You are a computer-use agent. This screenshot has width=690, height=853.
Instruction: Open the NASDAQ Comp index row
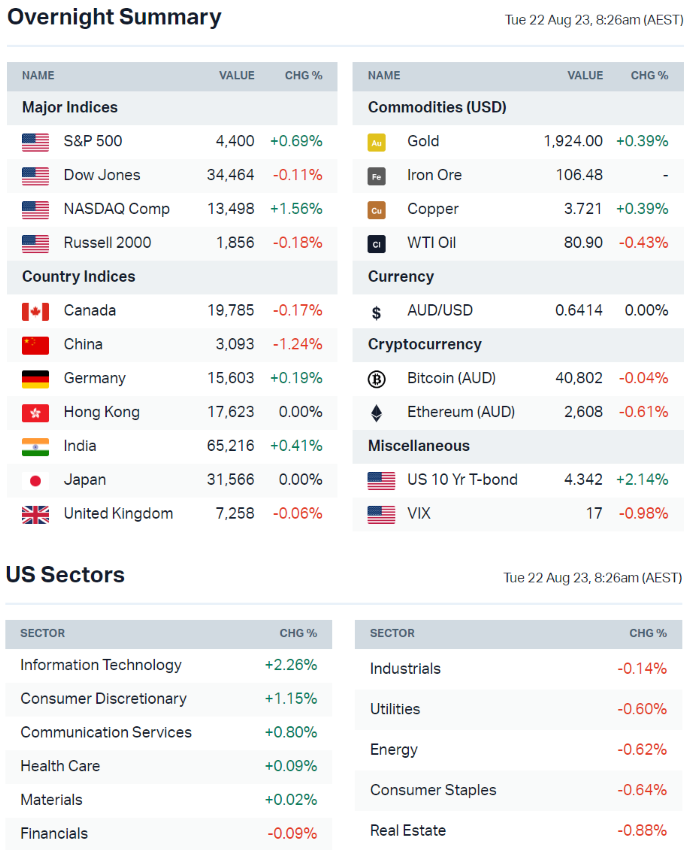point(116,209)
